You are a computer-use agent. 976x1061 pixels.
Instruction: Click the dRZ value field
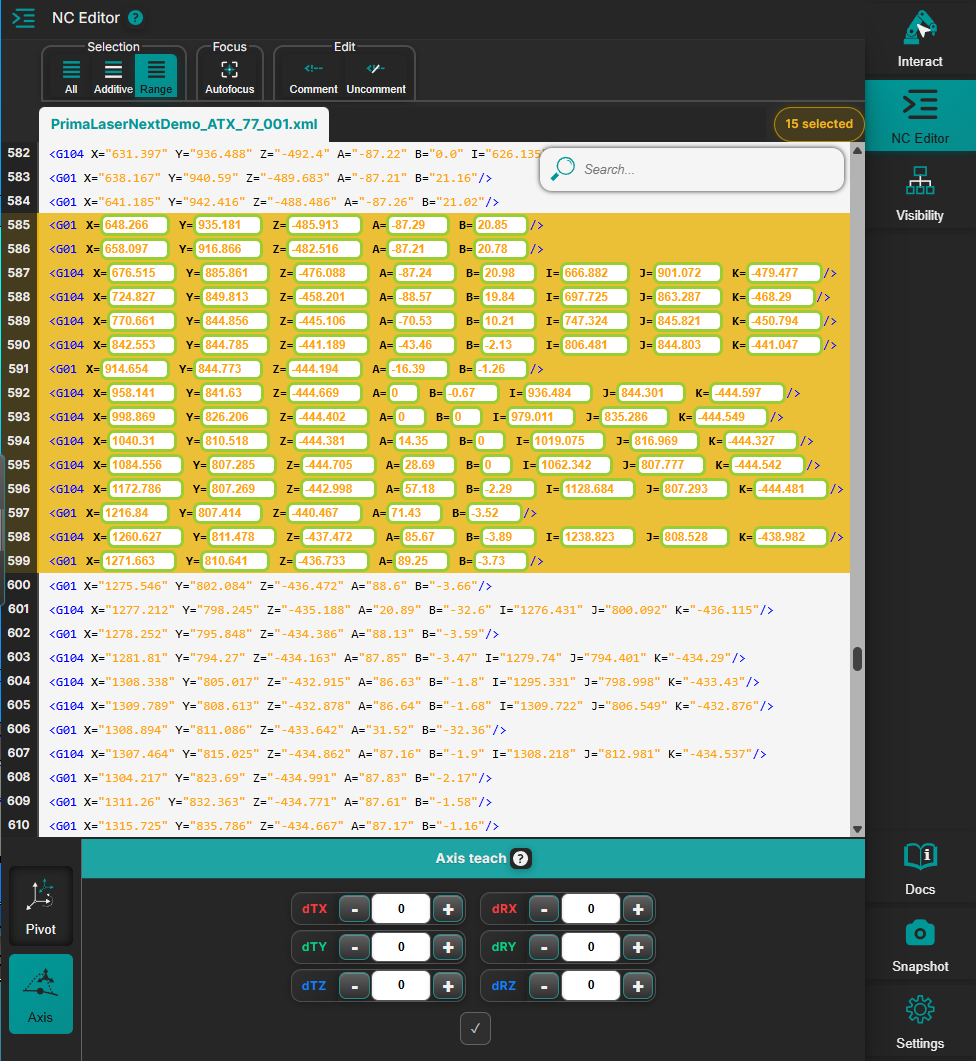(591, 986)
